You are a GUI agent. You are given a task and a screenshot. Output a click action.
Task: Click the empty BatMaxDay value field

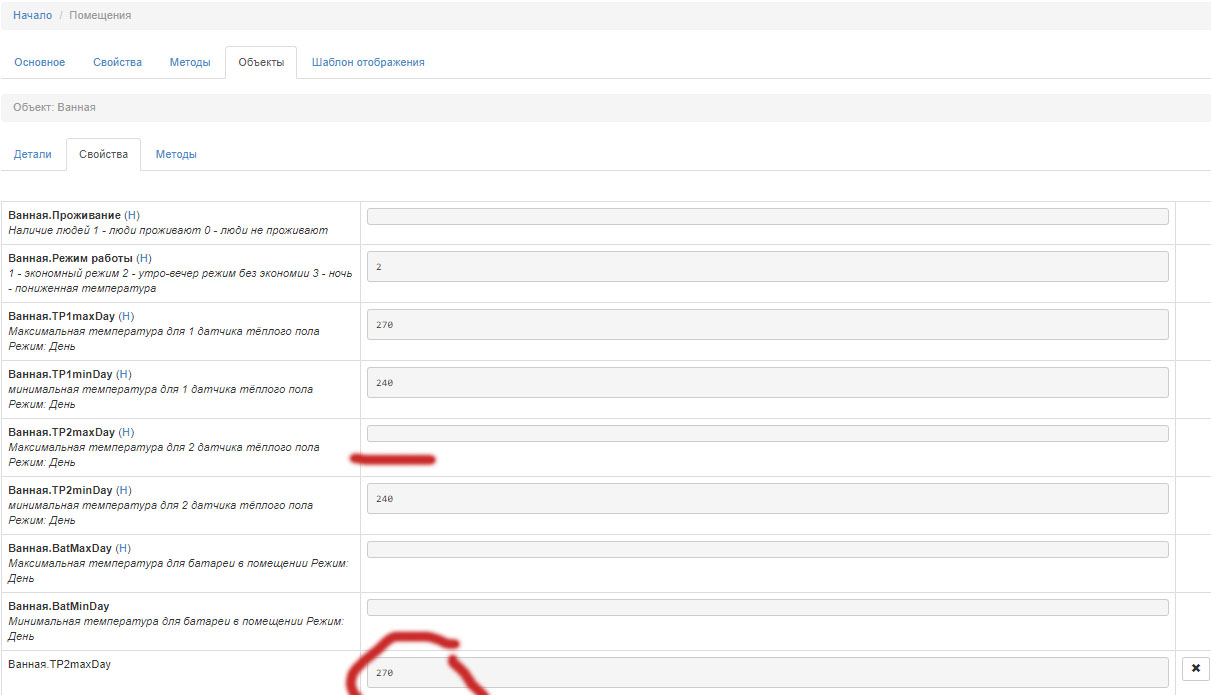coord(767,549)
